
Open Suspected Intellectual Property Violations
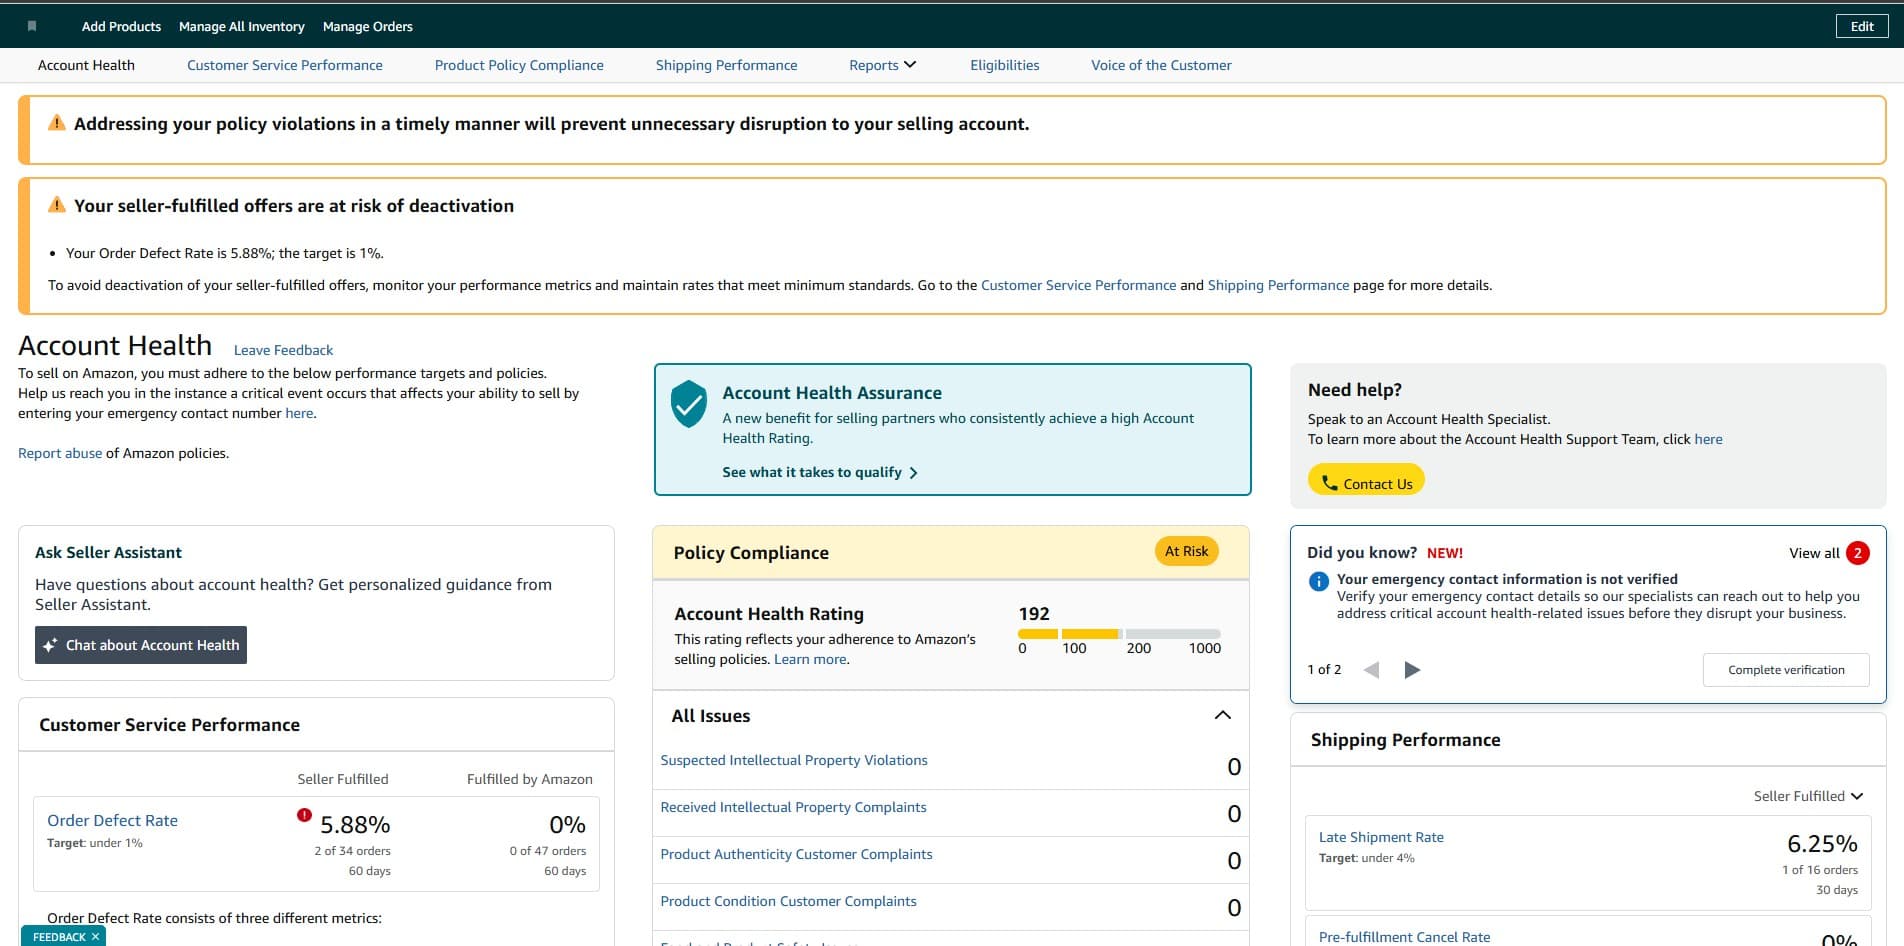tap(794, 760)
